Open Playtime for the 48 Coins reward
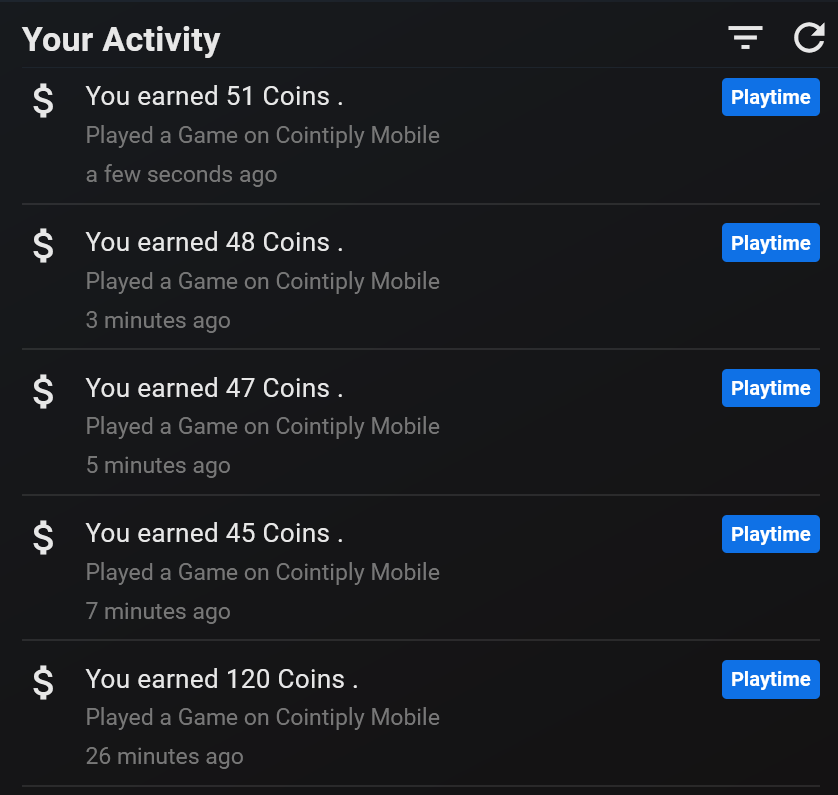838x795 pixels. click(x=770, y=242)
